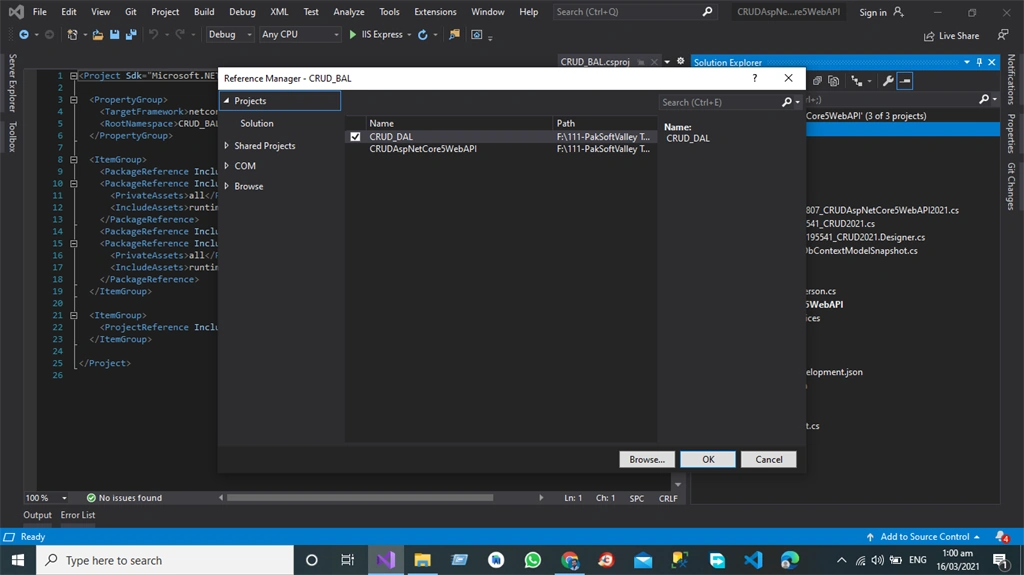Open the Browse... file button
The height and width of the screenshot is (575, 1024).
coord(647,459)
